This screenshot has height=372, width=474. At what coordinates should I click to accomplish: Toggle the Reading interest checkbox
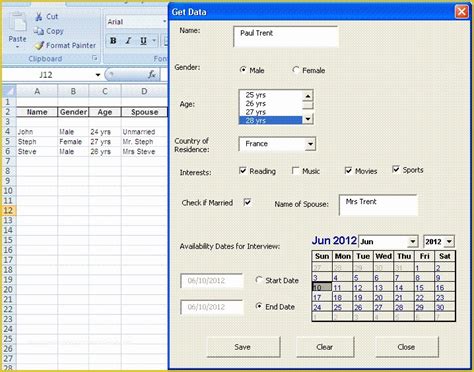[243, 171]
